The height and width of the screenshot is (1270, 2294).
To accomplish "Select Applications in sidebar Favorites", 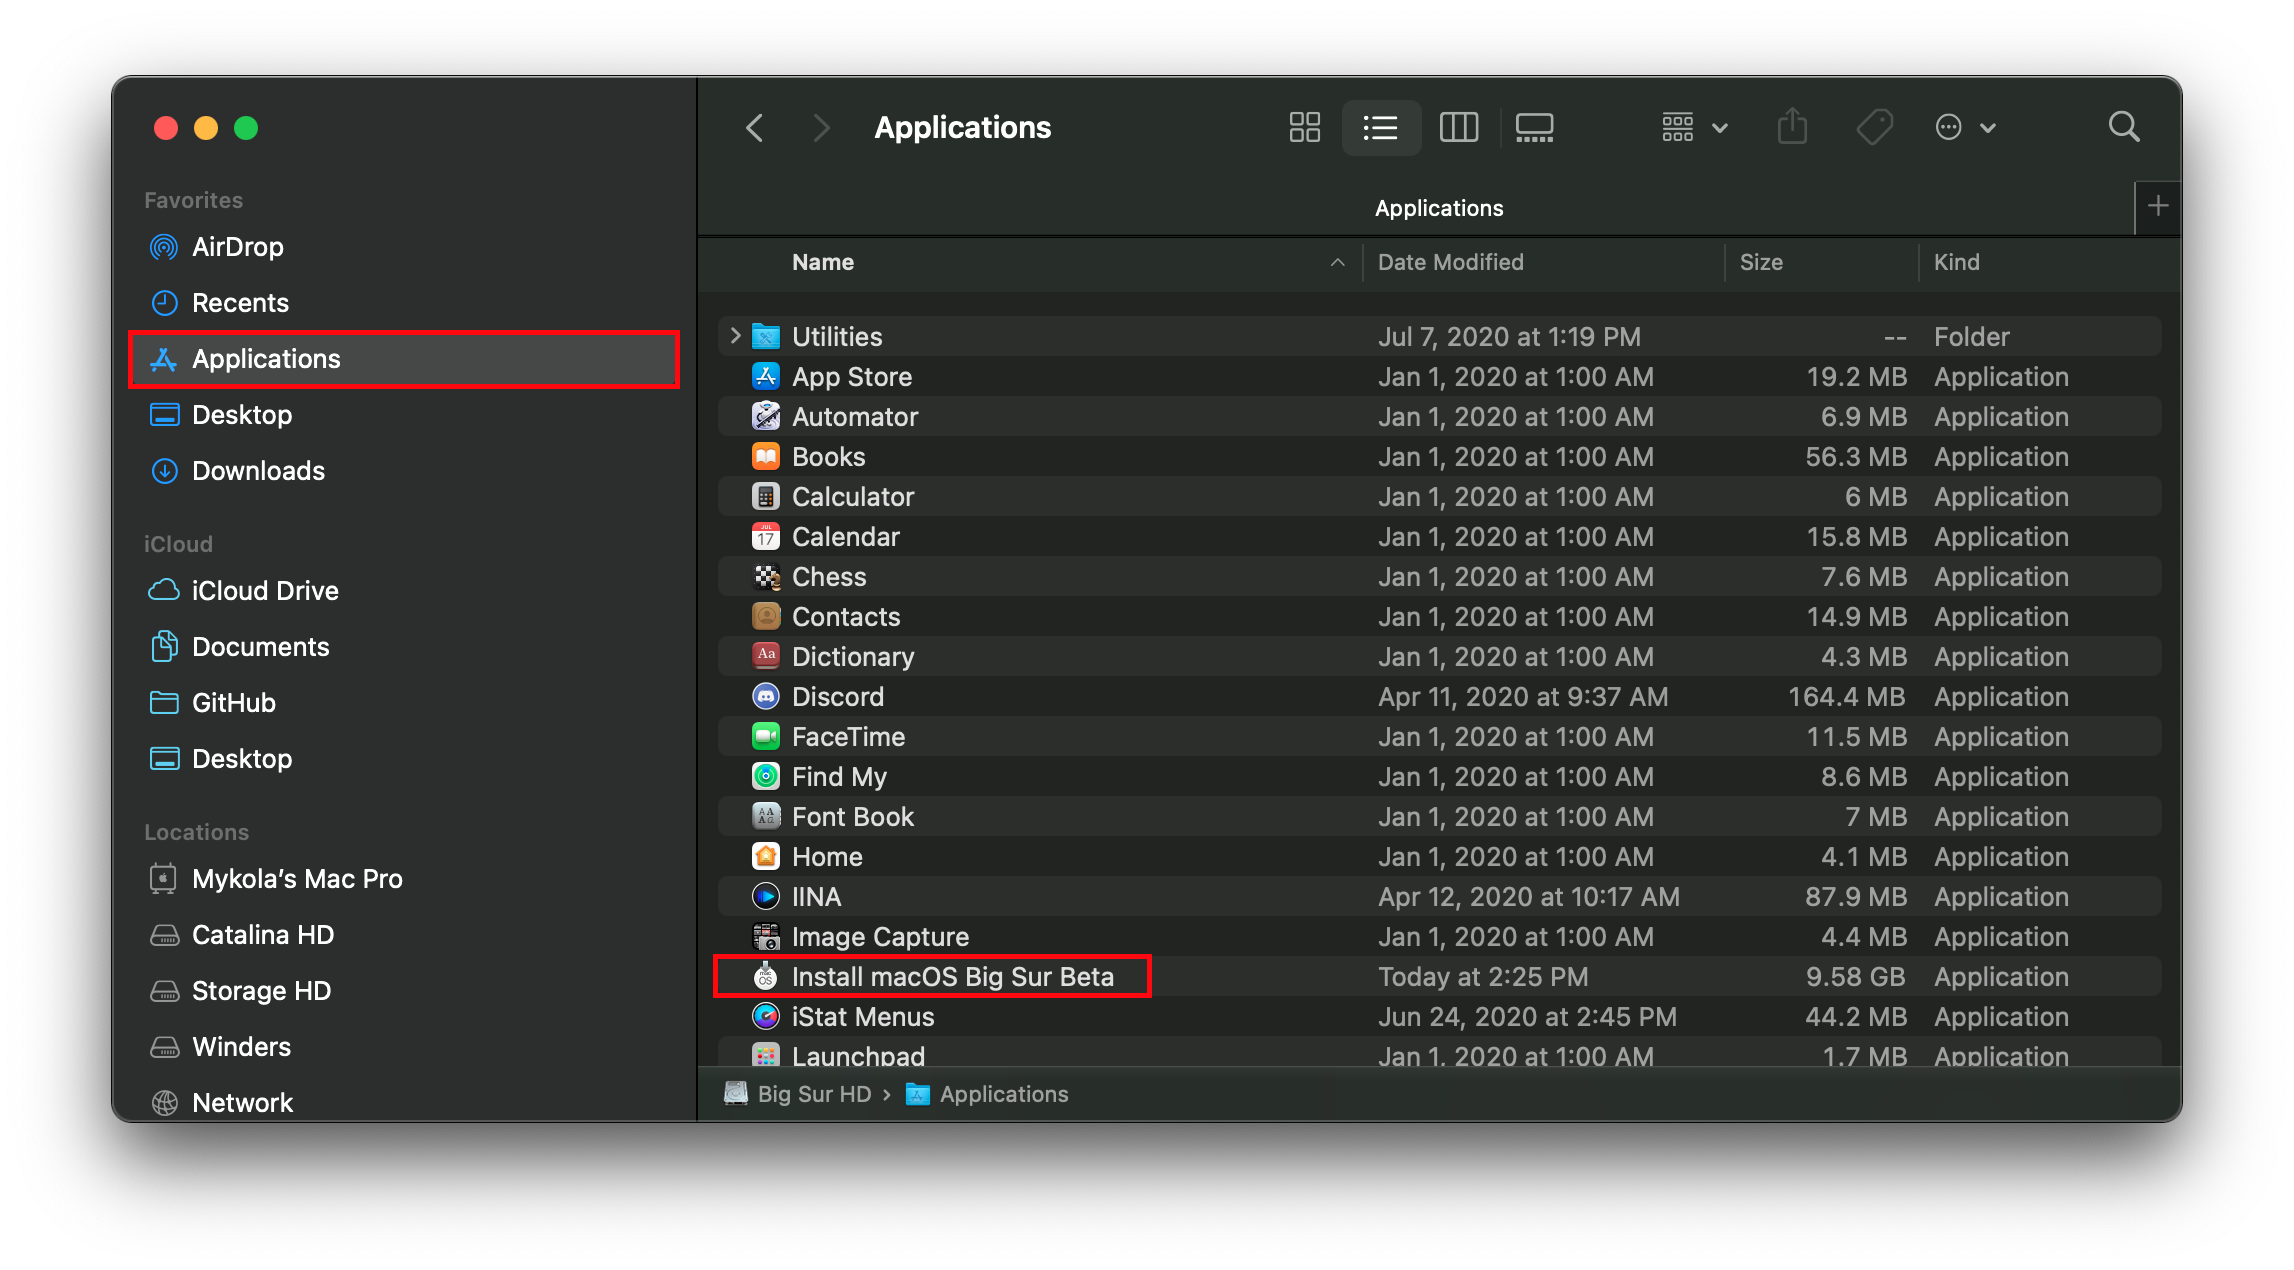I will pyautogui.click(x=404, y=359).
